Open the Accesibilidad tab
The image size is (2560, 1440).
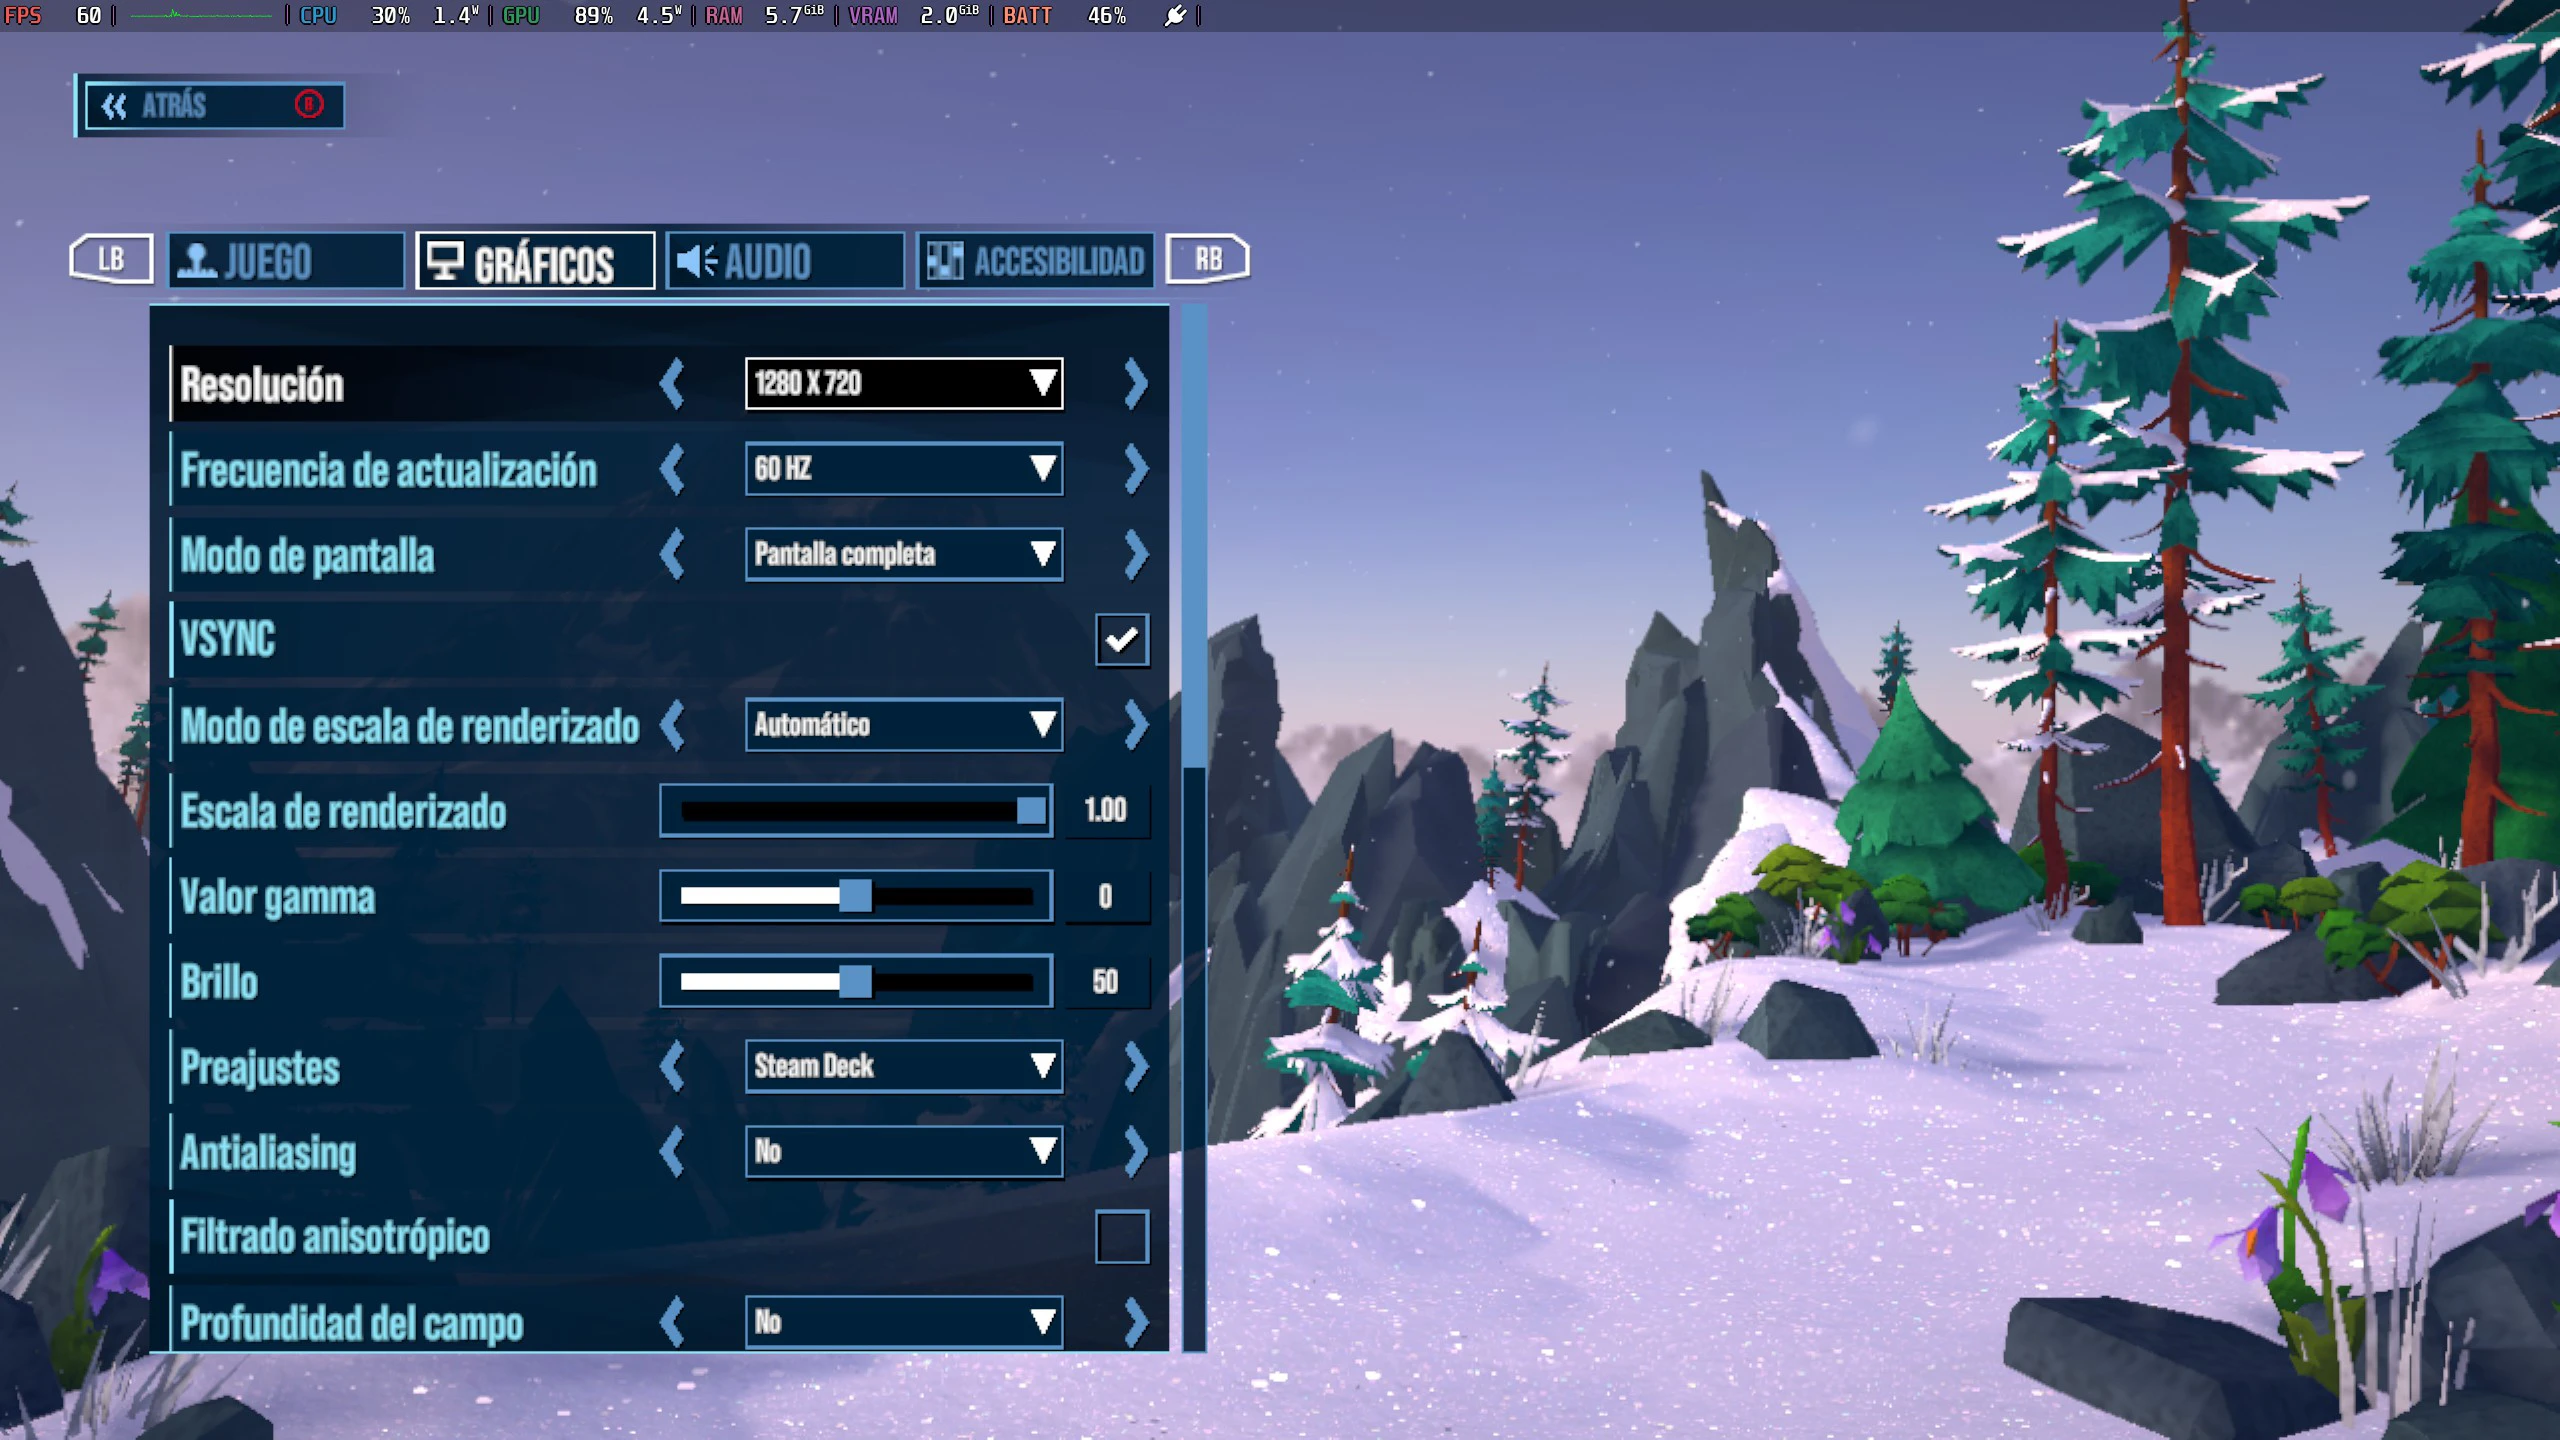click(x=1035, y=260)
